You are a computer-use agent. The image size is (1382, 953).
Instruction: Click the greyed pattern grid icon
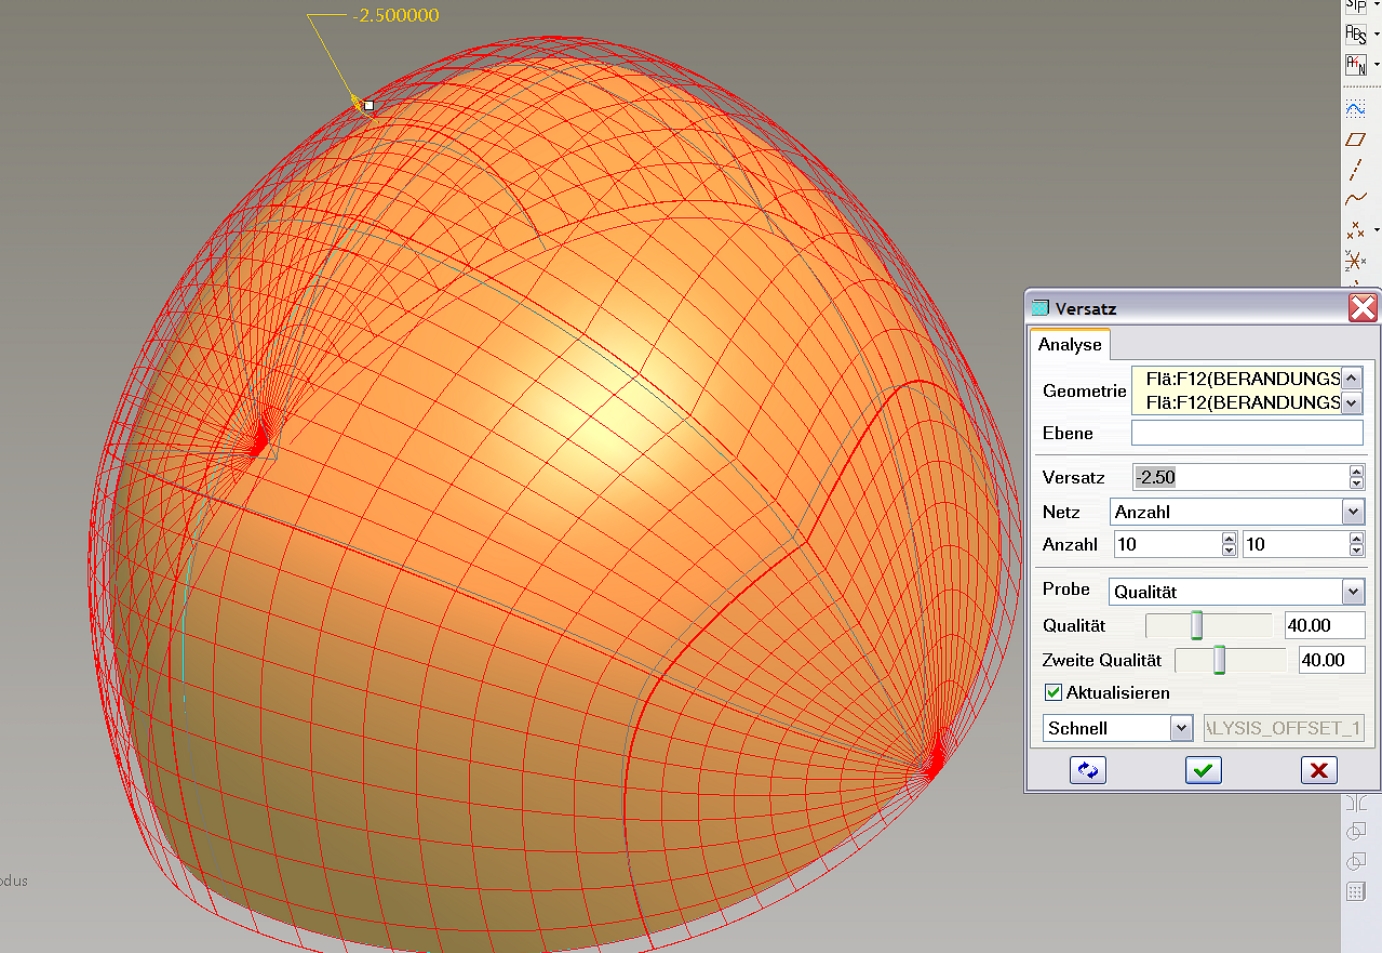click(1356, 891)
